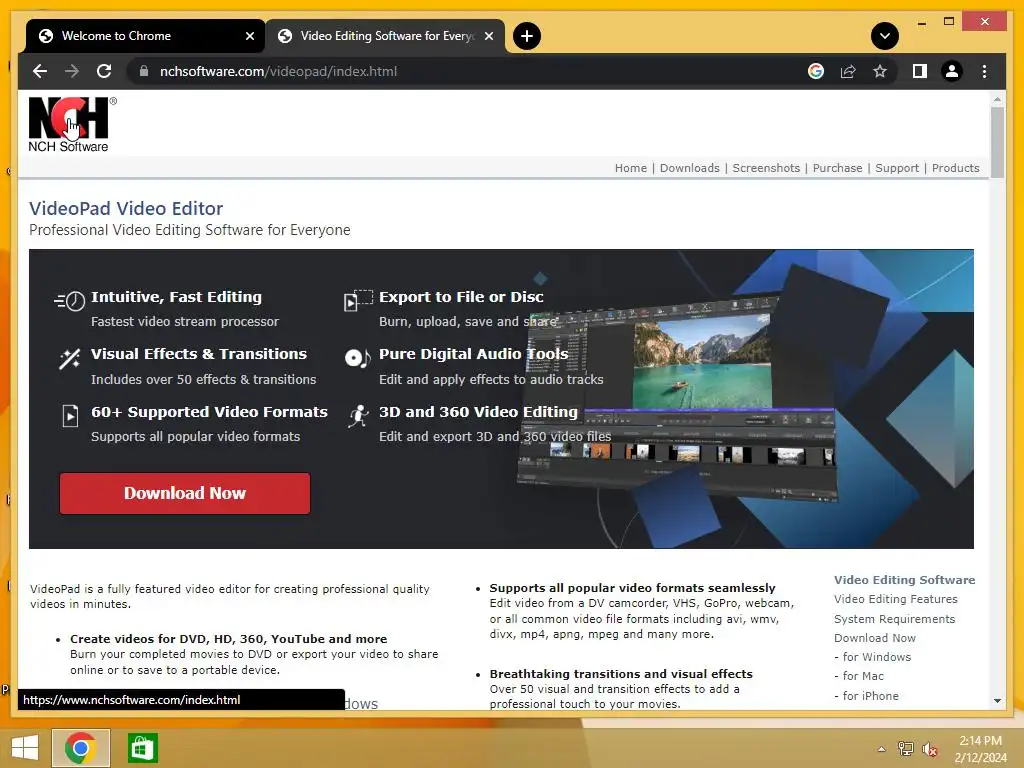Open the for Windows download link
Screen dimensions: 1024x768
876,657
